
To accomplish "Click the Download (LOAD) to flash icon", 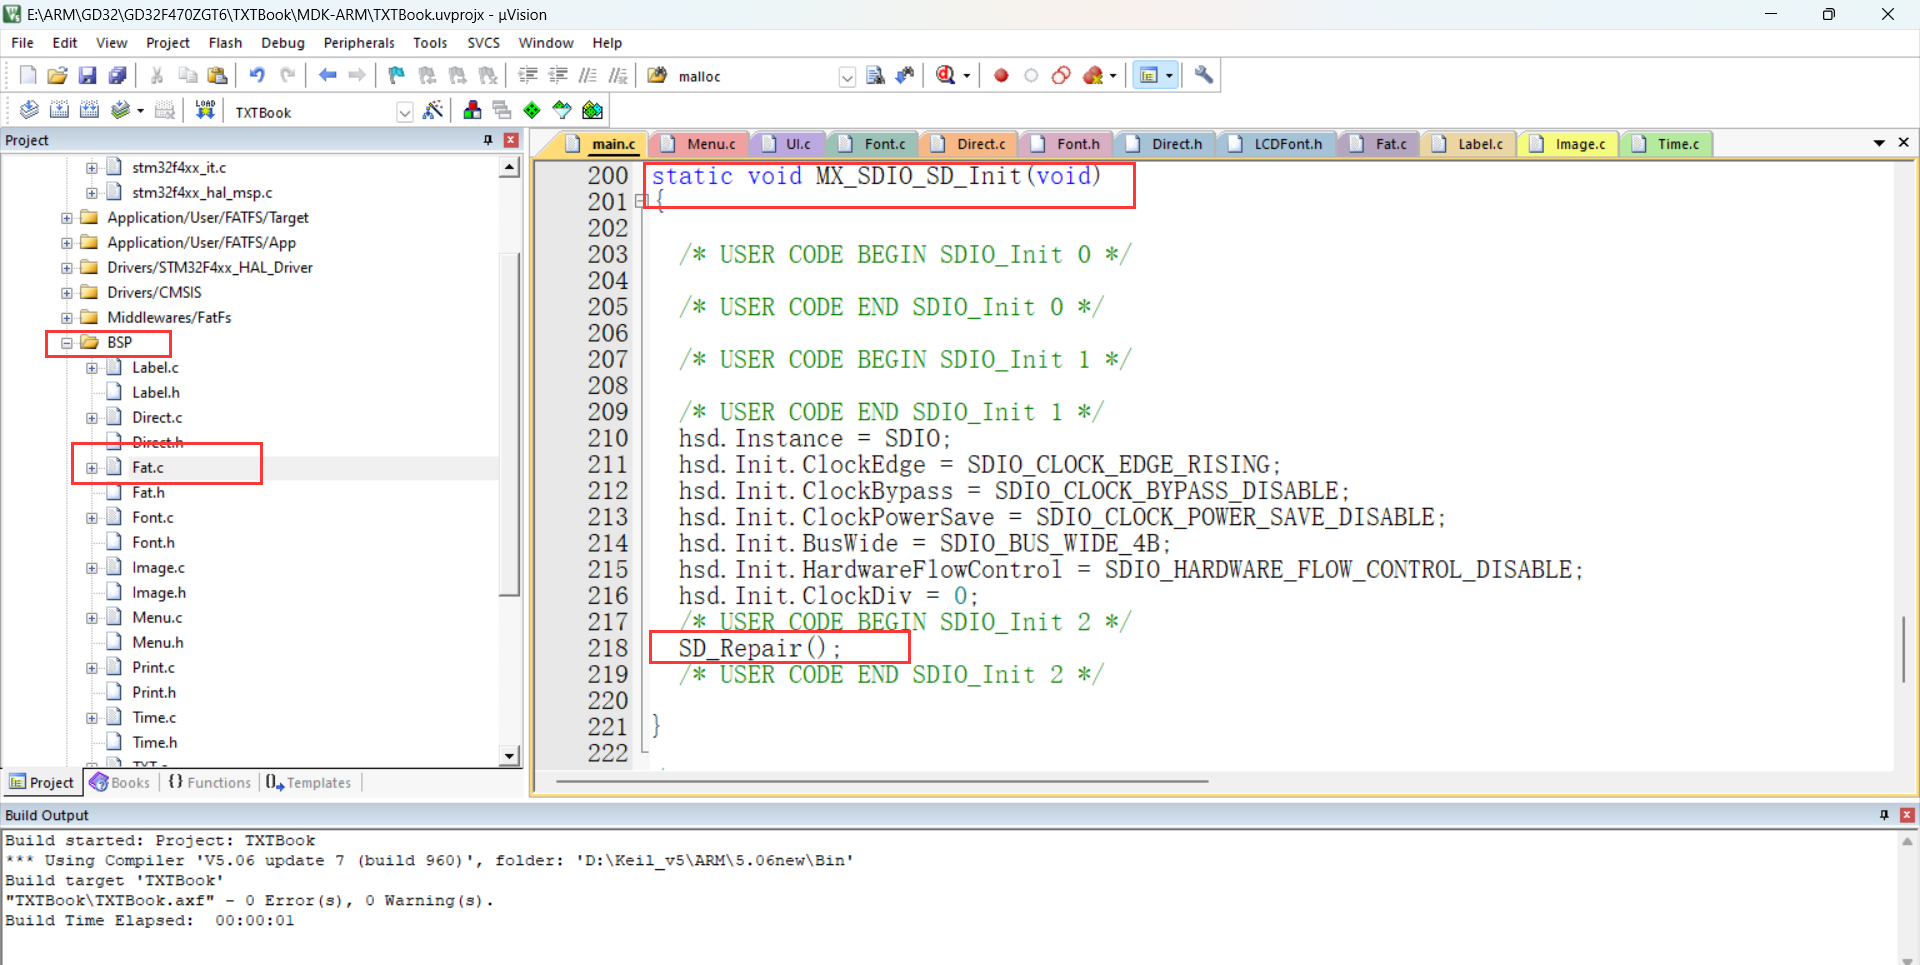I will tap(205, 110).
